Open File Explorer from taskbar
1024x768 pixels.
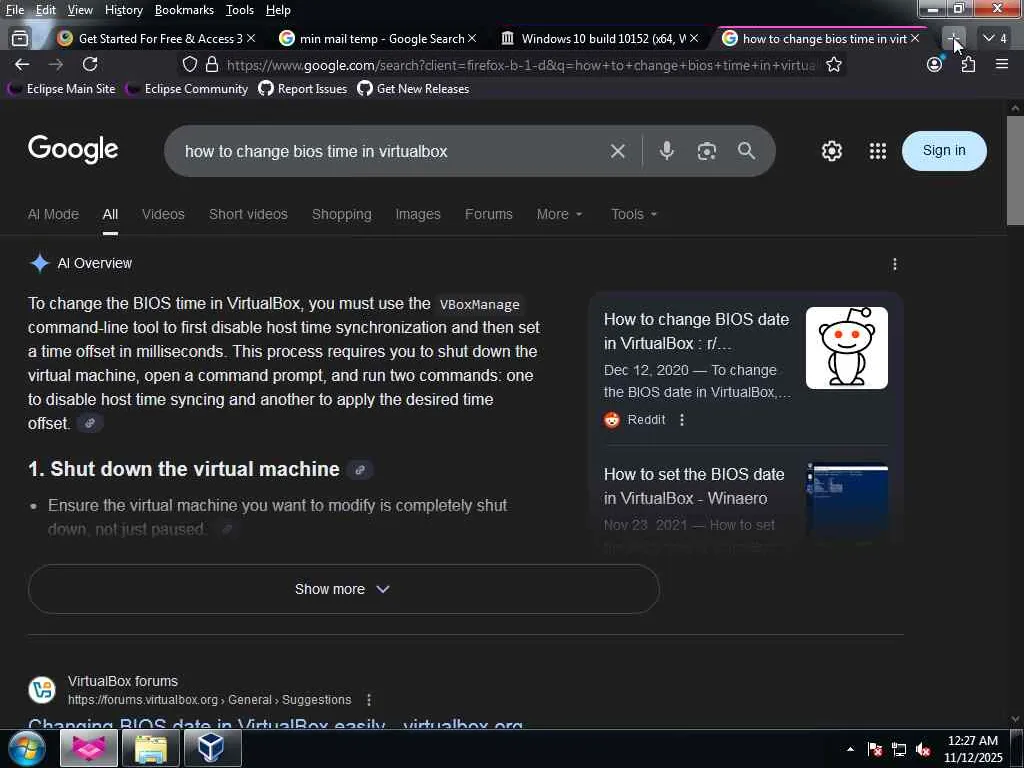click(151, 748)
